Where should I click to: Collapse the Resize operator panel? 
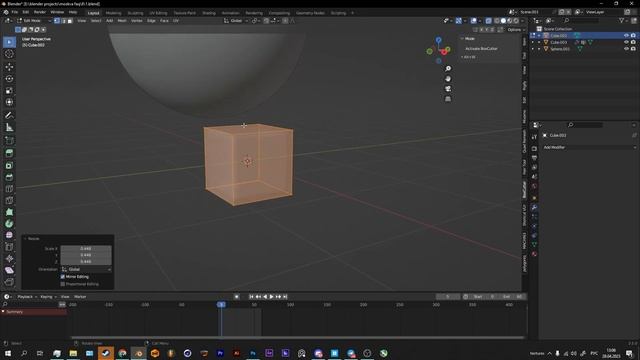(25, 238)
